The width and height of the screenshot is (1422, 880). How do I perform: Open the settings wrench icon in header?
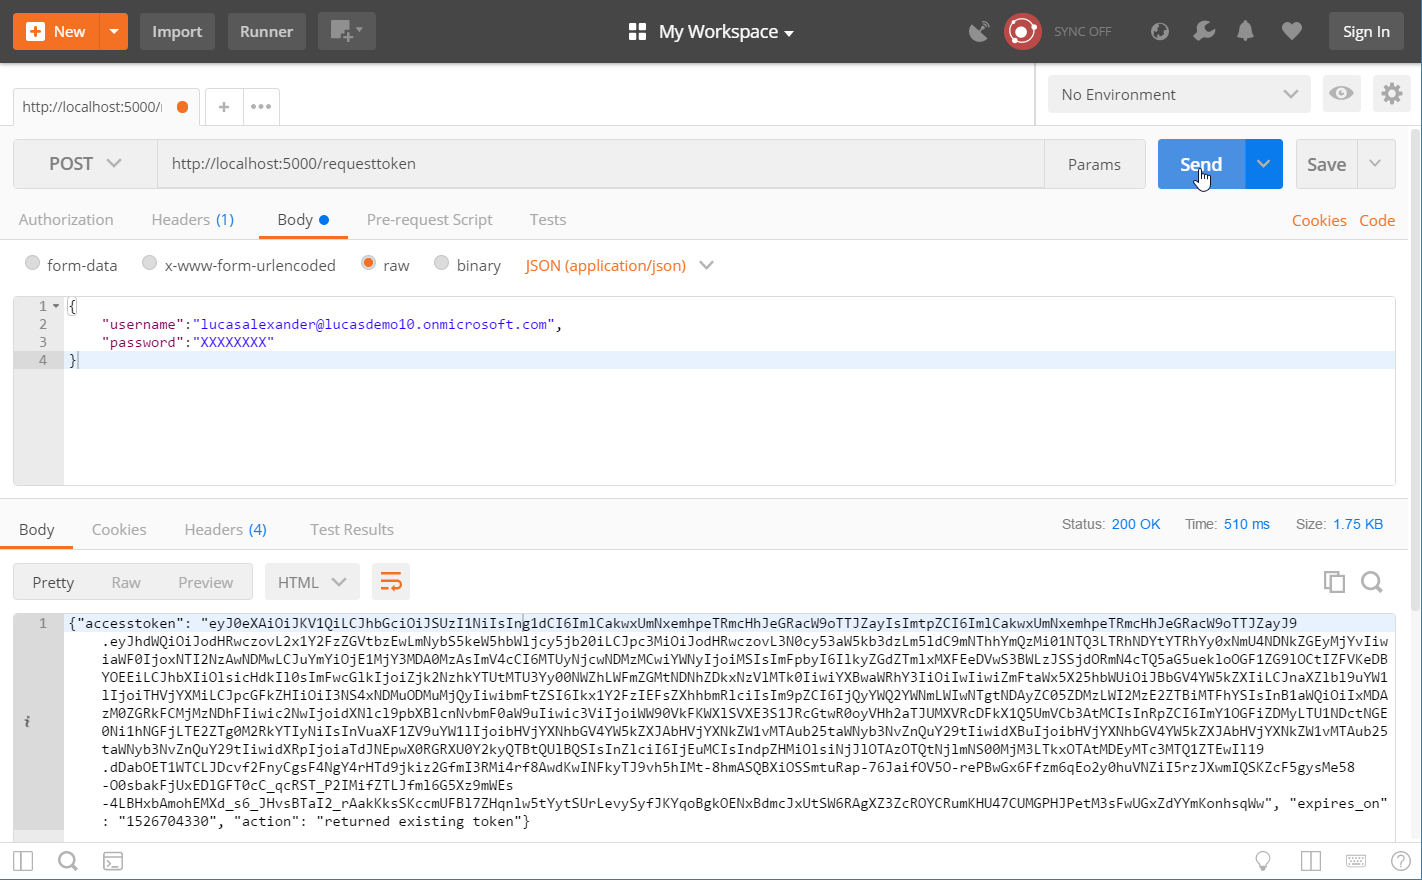pos(1204,32)
